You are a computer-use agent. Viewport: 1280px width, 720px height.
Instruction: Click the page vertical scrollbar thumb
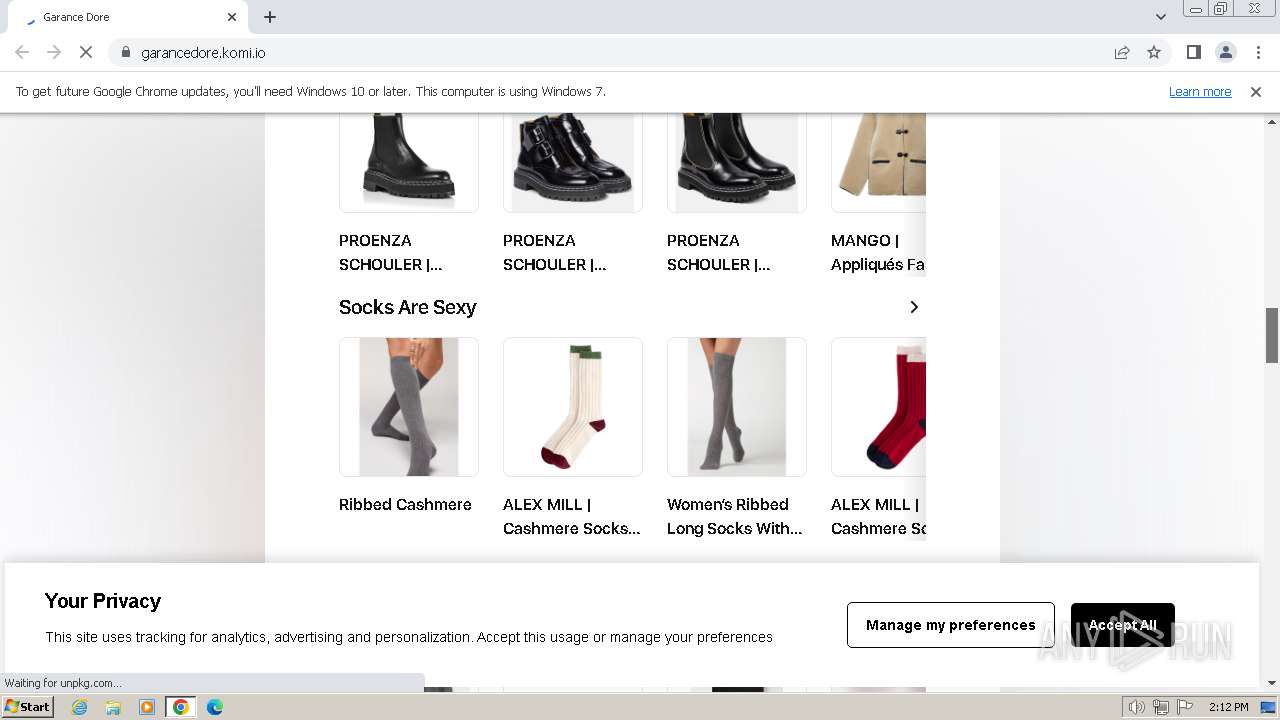click(1272, 335)
